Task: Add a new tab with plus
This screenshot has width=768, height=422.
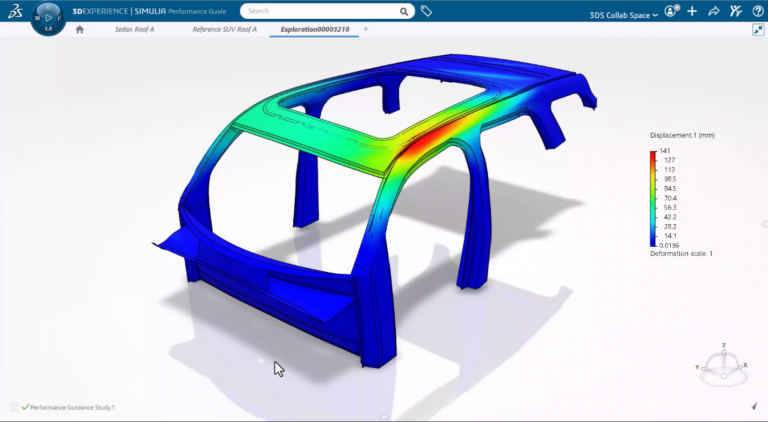Action: [365, 29]
